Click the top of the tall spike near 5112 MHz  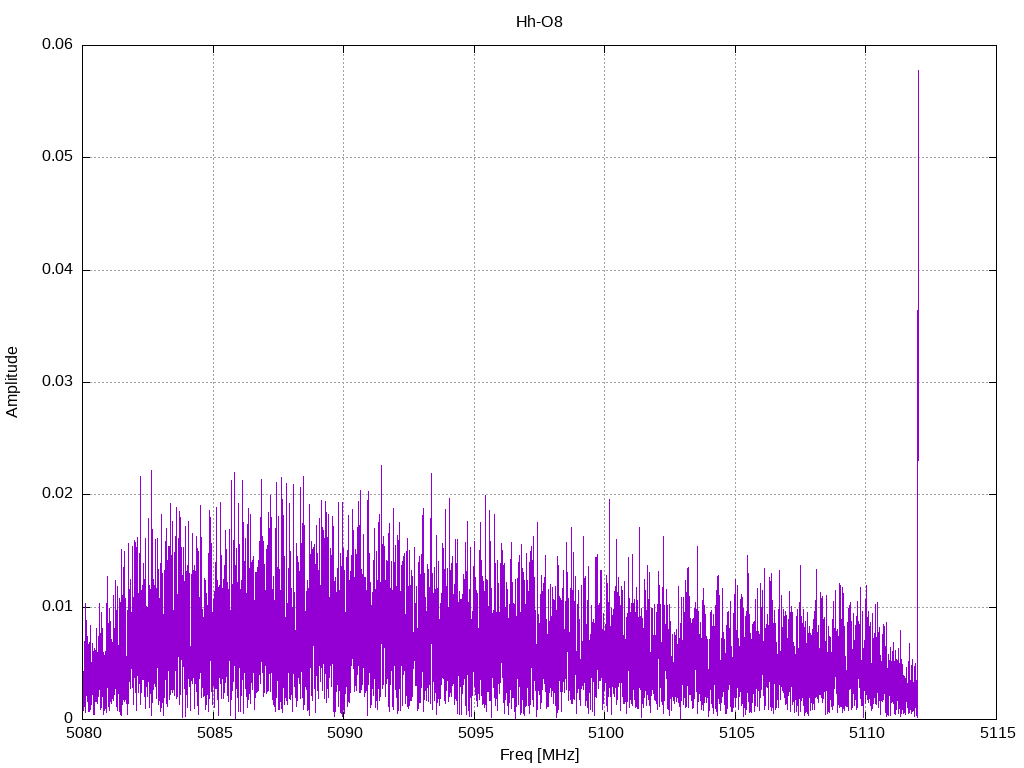coord(918,72)
